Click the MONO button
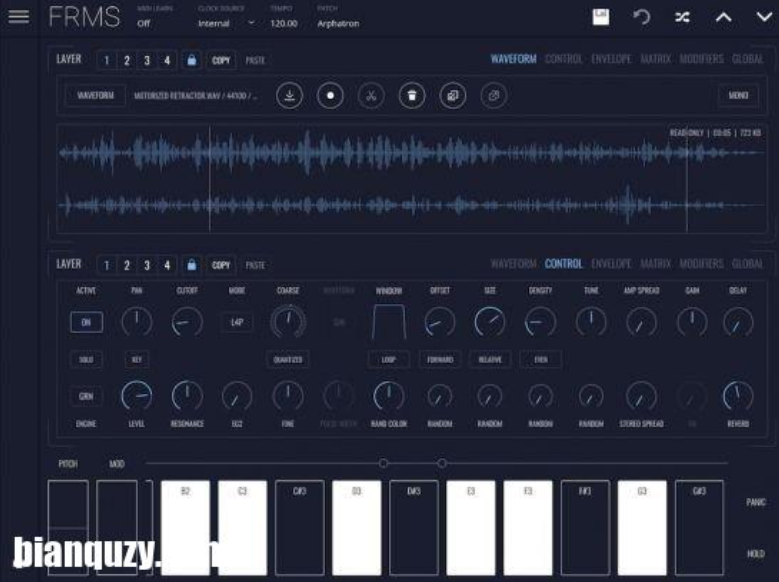 point(738,96)
